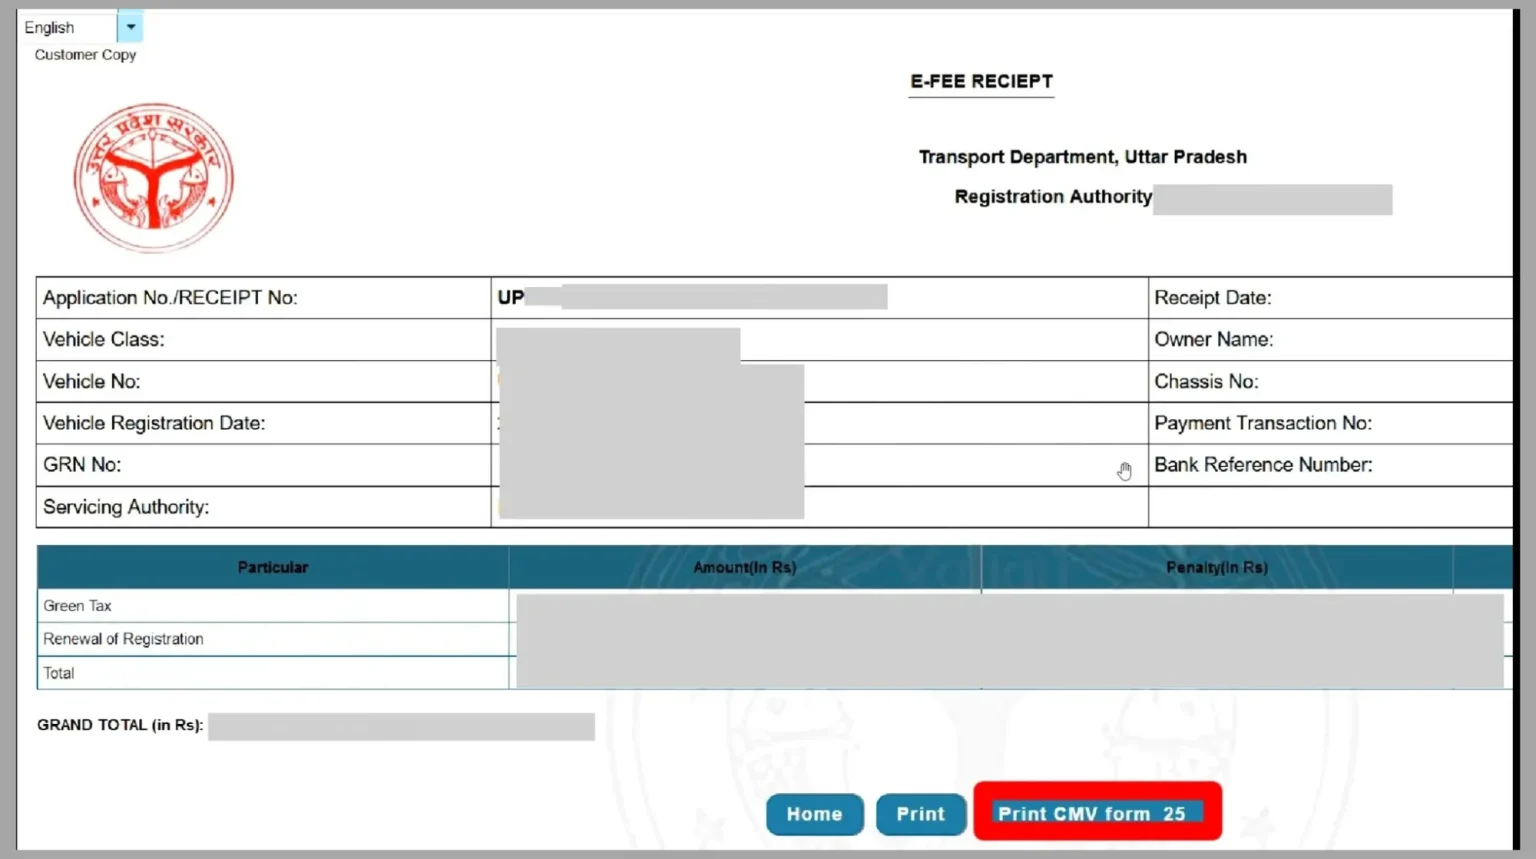Click the Total row label
Viewport: 1536px width, 859px height.
click(59, 673)
